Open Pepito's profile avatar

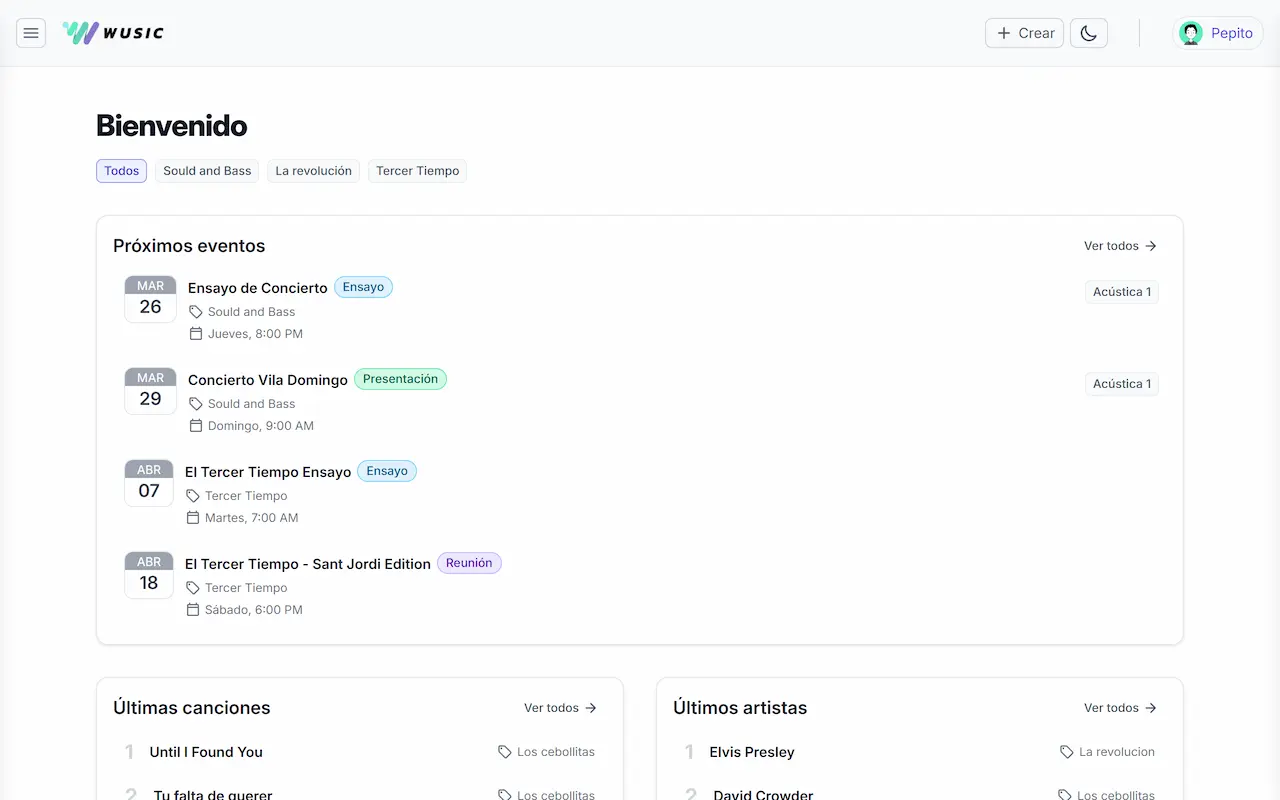click(1190, 32)
